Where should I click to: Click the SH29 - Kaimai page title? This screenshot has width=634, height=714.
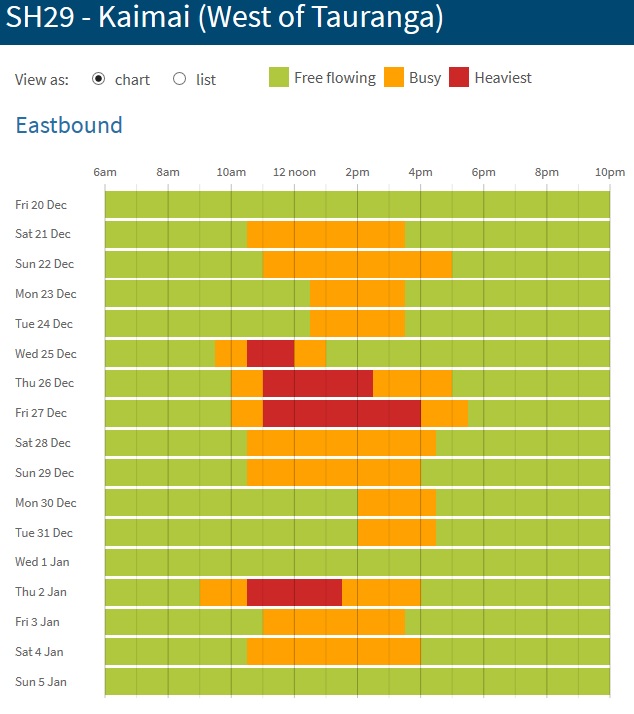pyautogui.click(x=225, y=18)
